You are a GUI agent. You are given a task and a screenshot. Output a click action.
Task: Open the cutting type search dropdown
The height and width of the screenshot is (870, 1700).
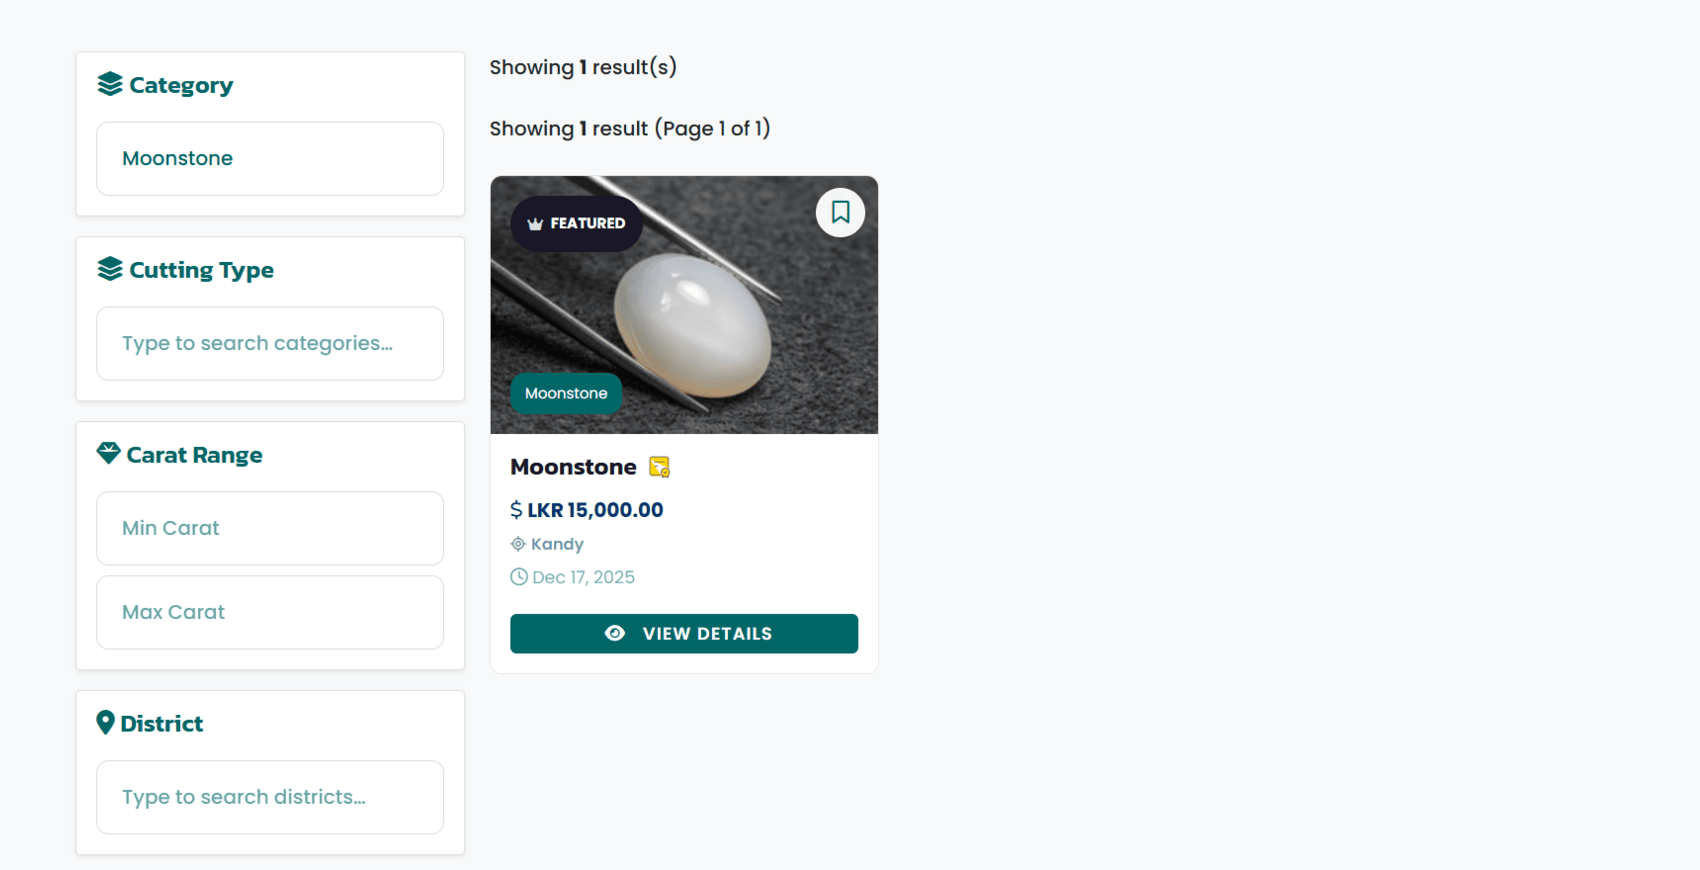pyautogui.click(x=269, y=343)
